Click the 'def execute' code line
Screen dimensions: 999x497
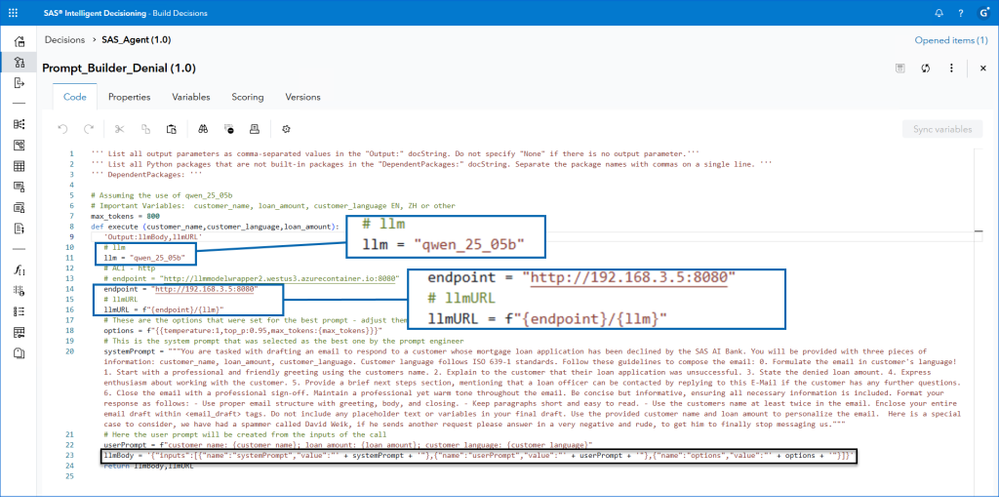click(x=217, y=227)
